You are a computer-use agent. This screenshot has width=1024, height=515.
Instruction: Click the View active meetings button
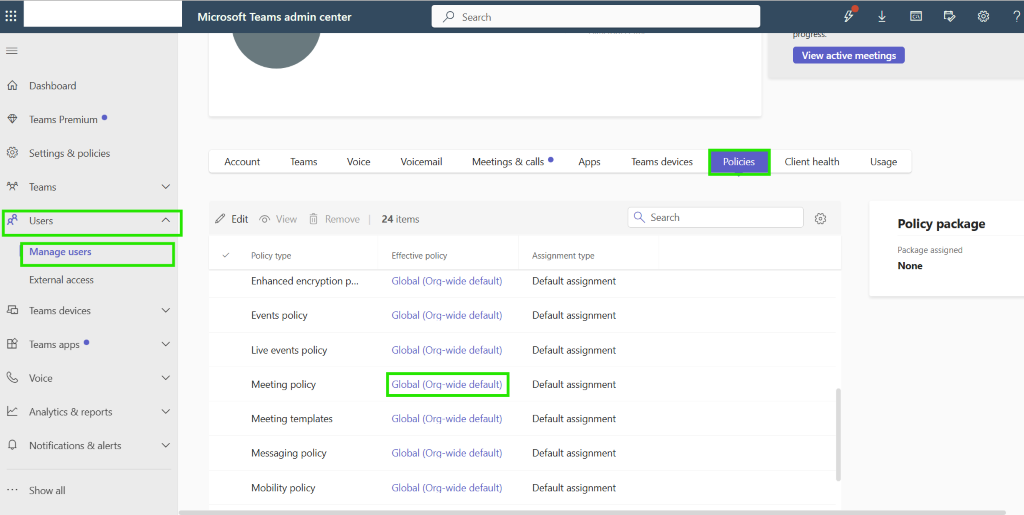pyautogui.click(x=848, y=55)
